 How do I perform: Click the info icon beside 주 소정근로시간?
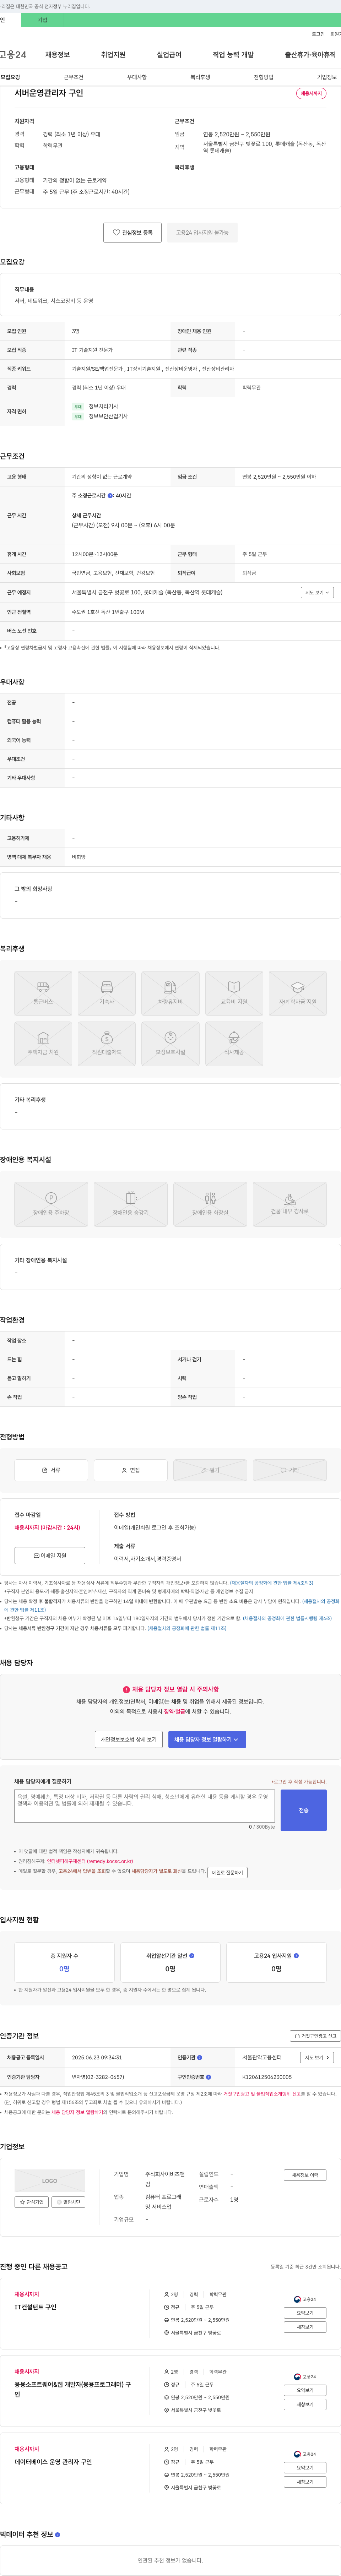click(110, 496)
